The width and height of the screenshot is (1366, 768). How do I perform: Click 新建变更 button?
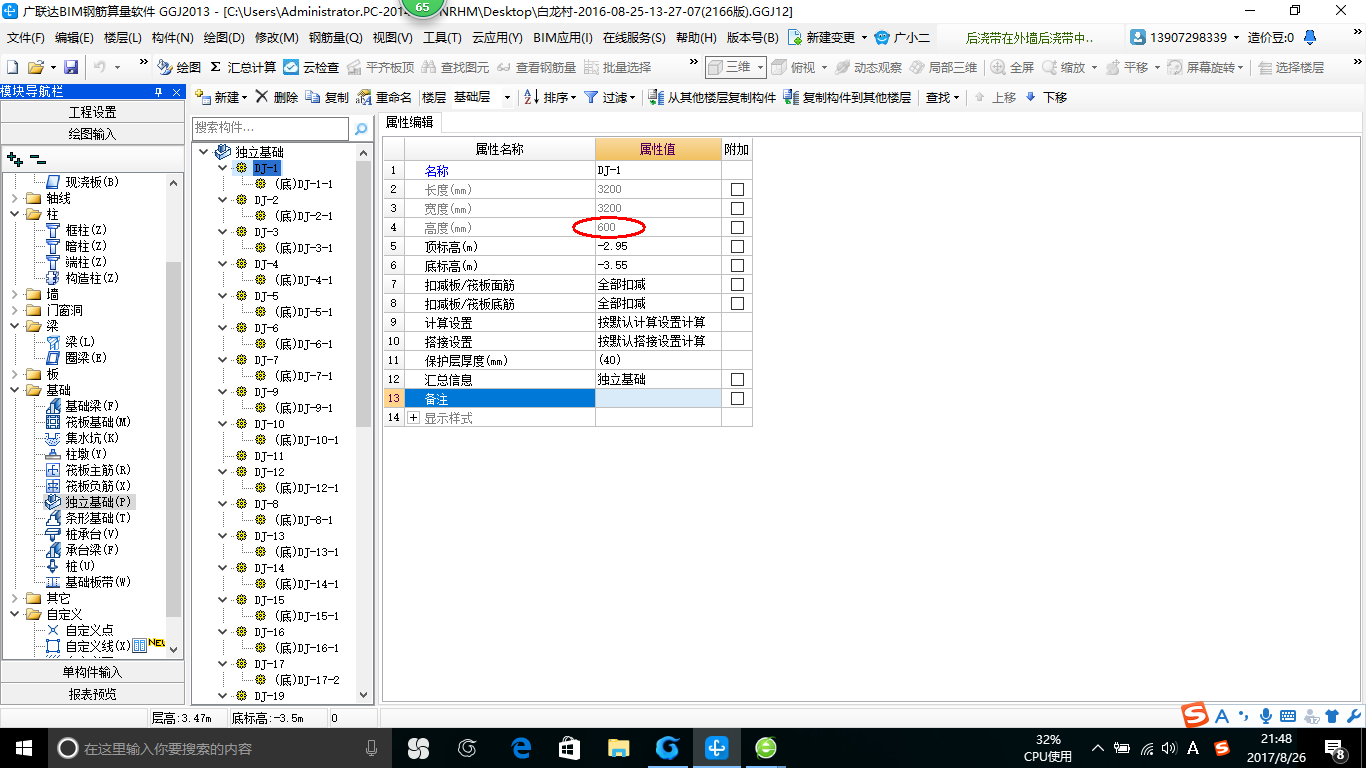click(826, 38)
